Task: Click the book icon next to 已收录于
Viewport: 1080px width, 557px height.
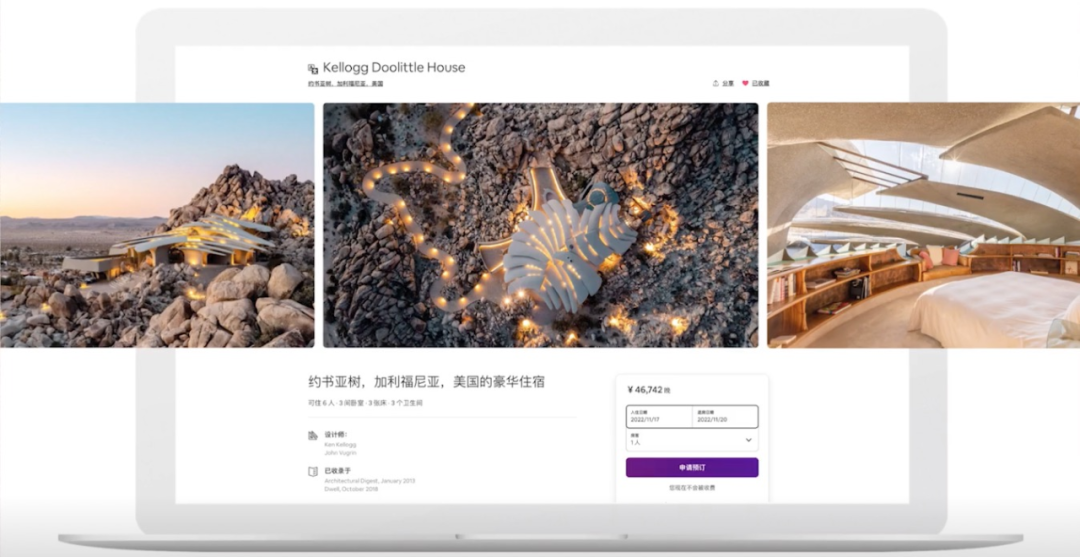Action: (313, 471)
